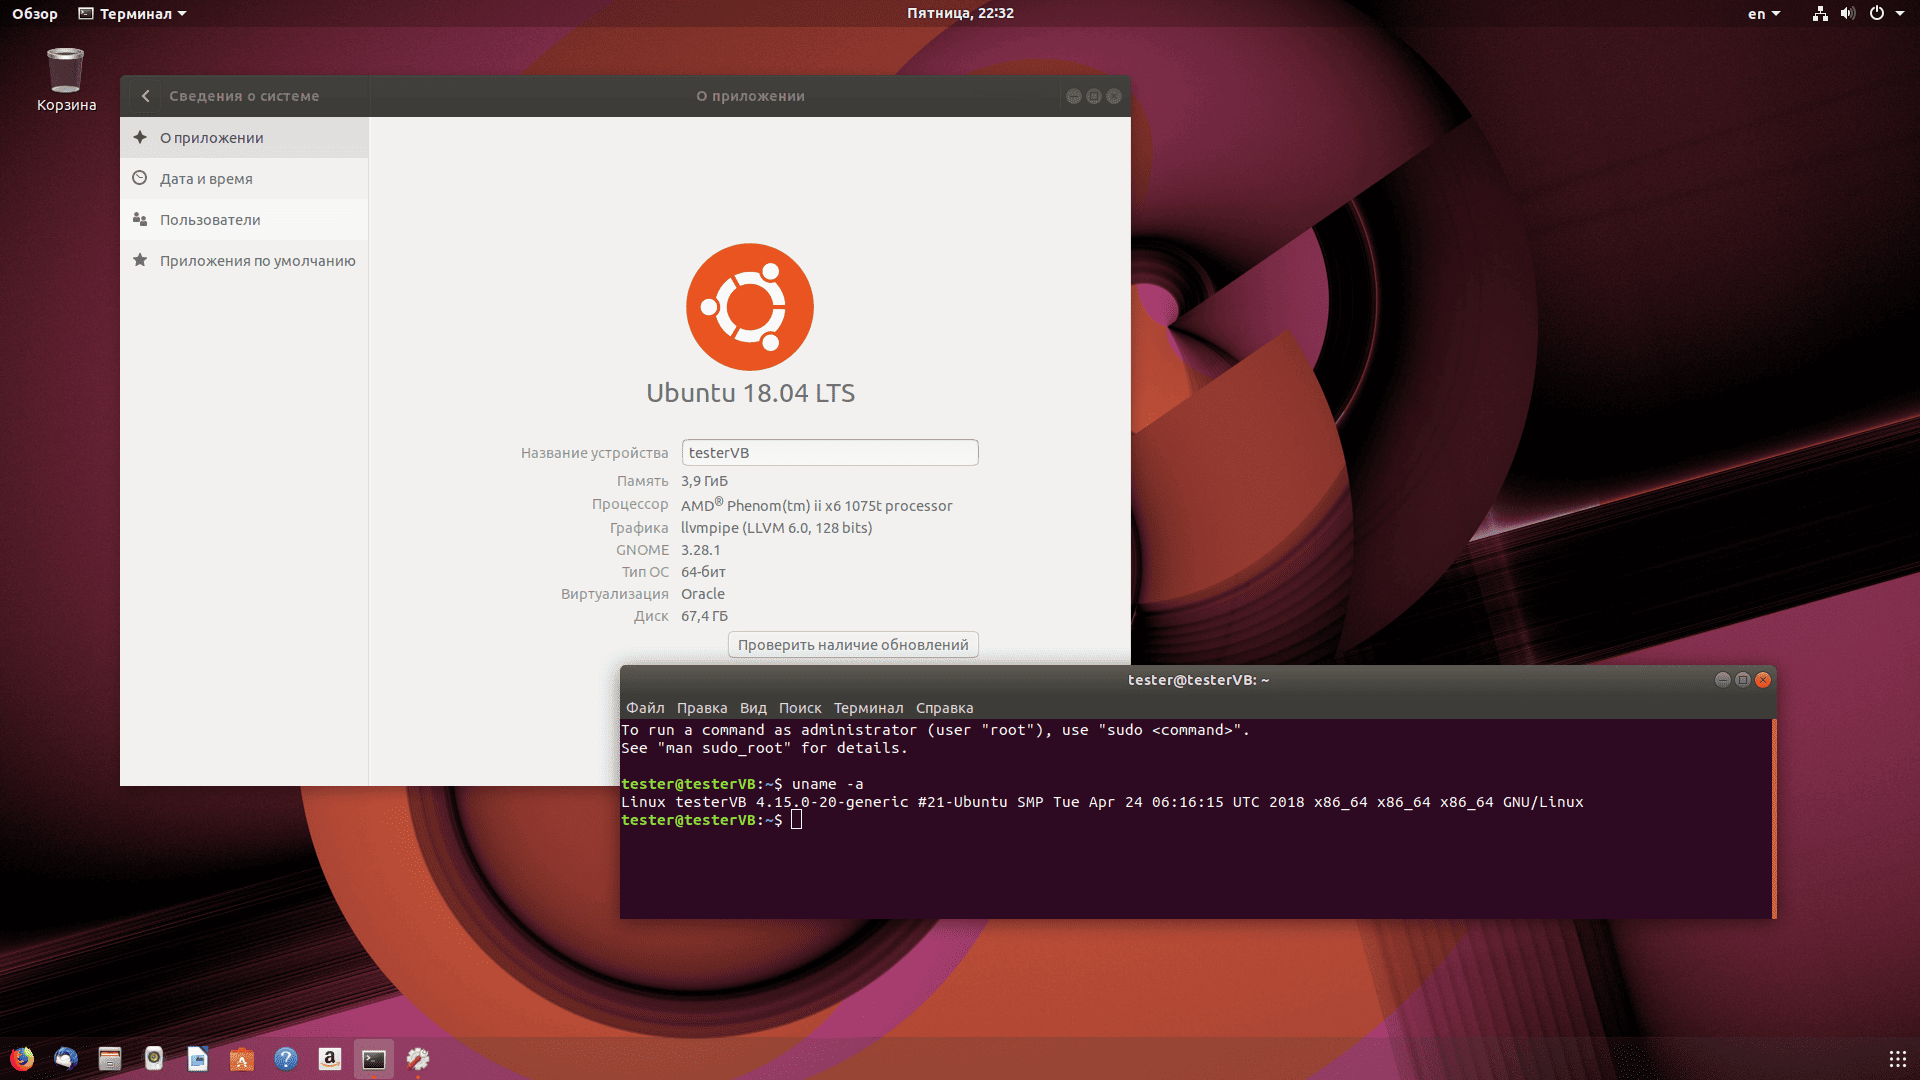Launch Firefox from the dock
Screen dimensions: 1920x1080
22,1059
